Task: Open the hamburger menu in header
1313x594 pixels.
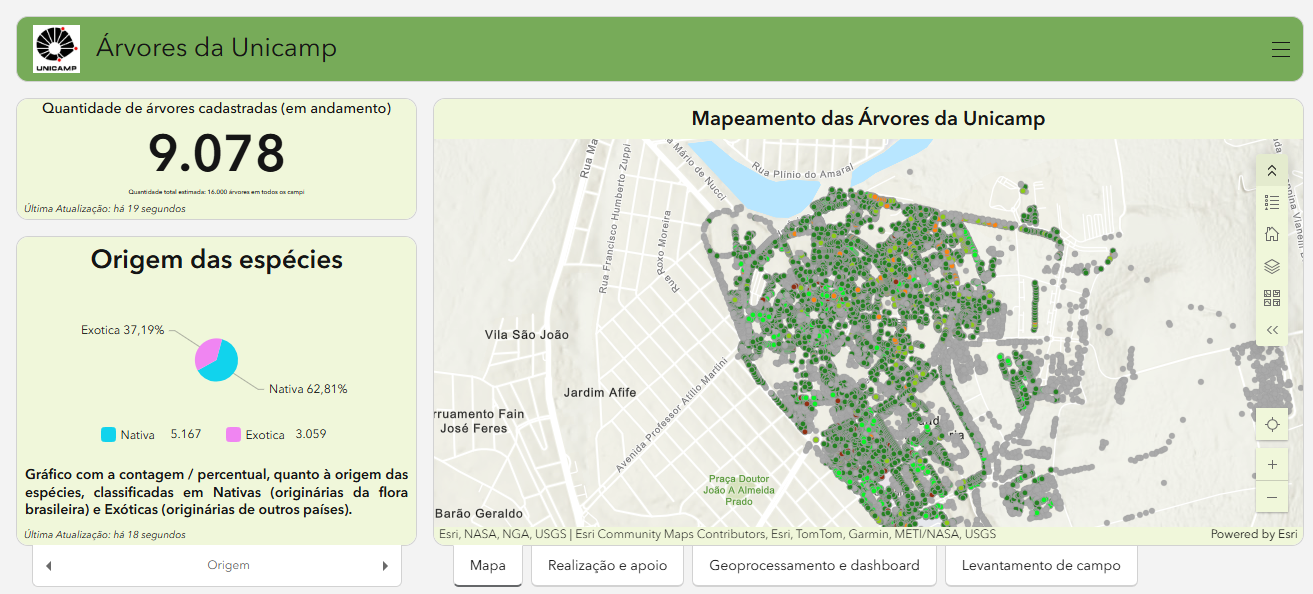Action: coord(1280,49)
